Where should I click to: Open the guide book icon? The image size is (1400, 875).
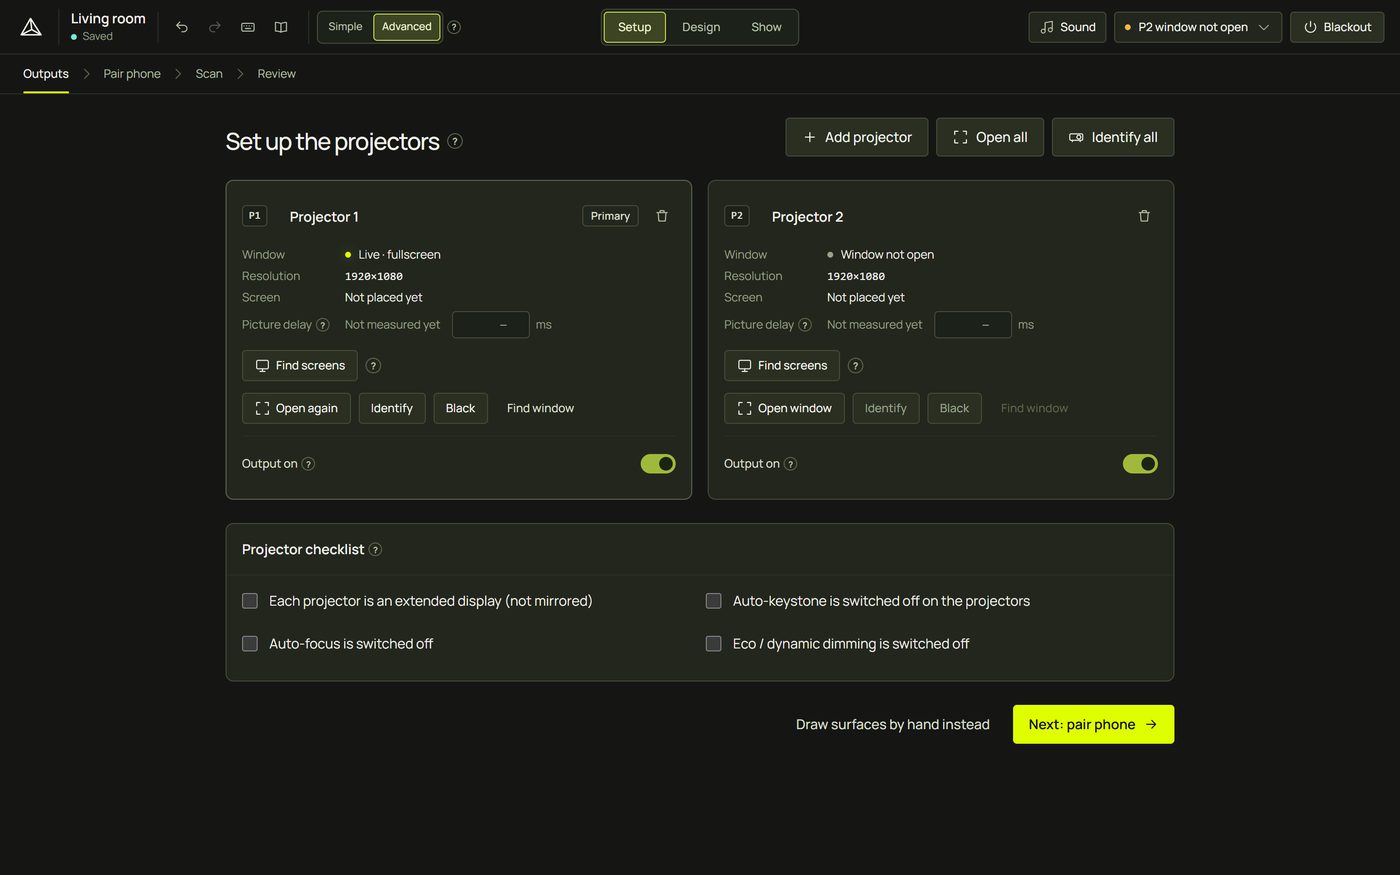coord(281,27)
